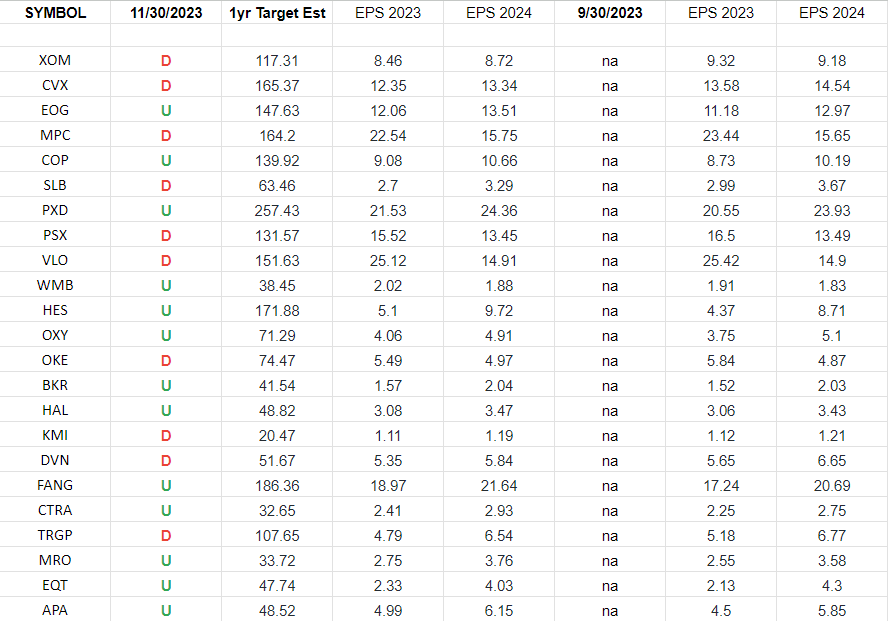Click the 117.31 target estimate cell
The height and width of the screenshot is (621, 888).
pos(277,61)
